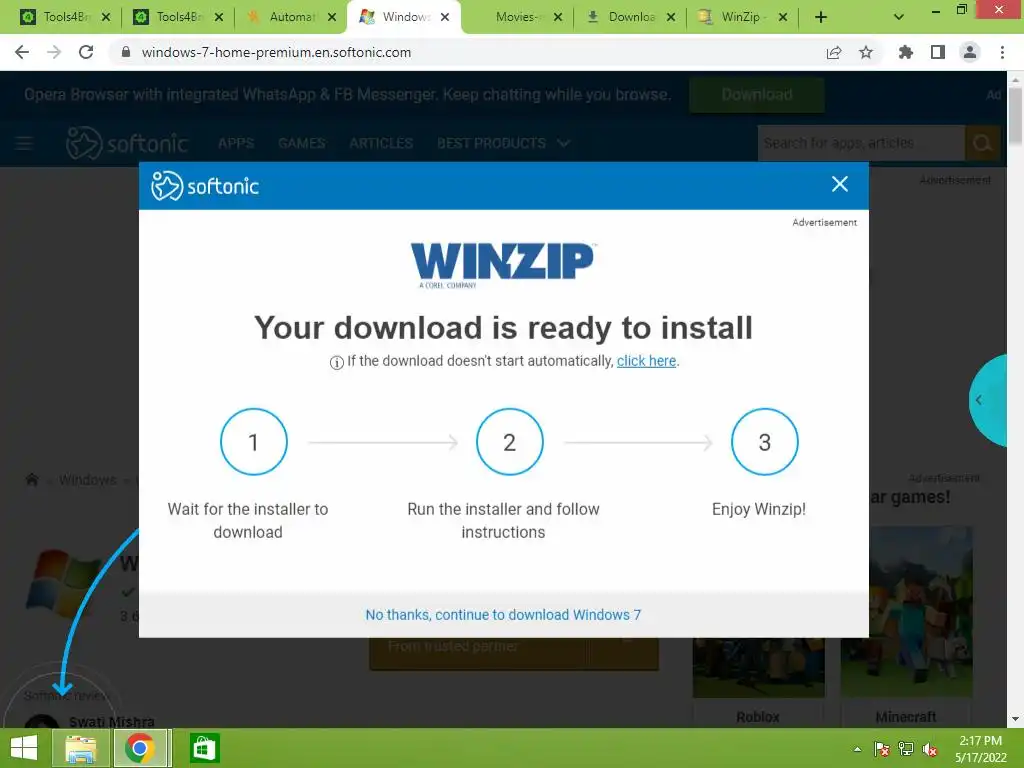Go back to previous page
This screenshot has width=1024, height=768.
pos(22,52)
